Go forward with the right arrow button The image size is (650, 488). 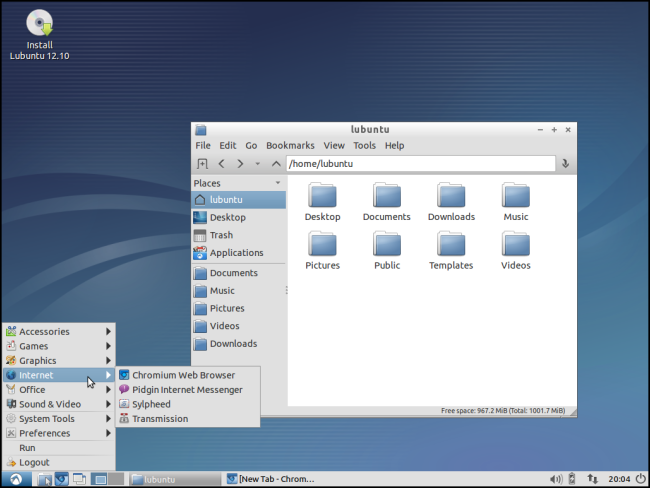coord(240,163)
